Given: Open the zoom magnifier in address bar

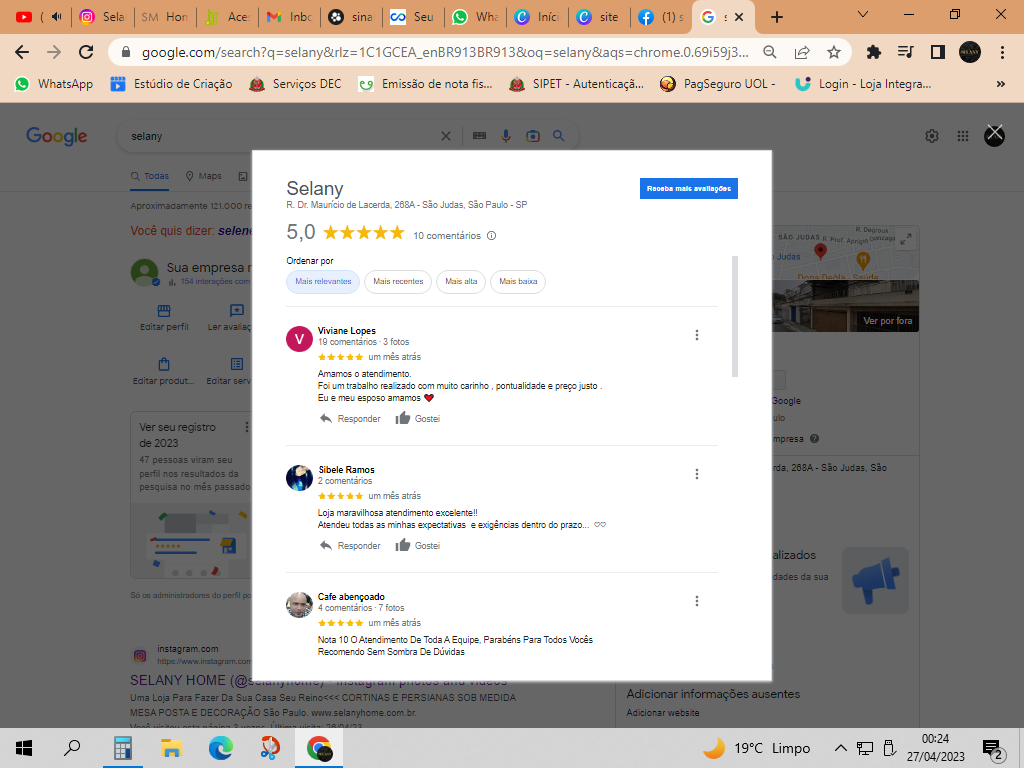Looking at the screenshot, I should [770, 52].
